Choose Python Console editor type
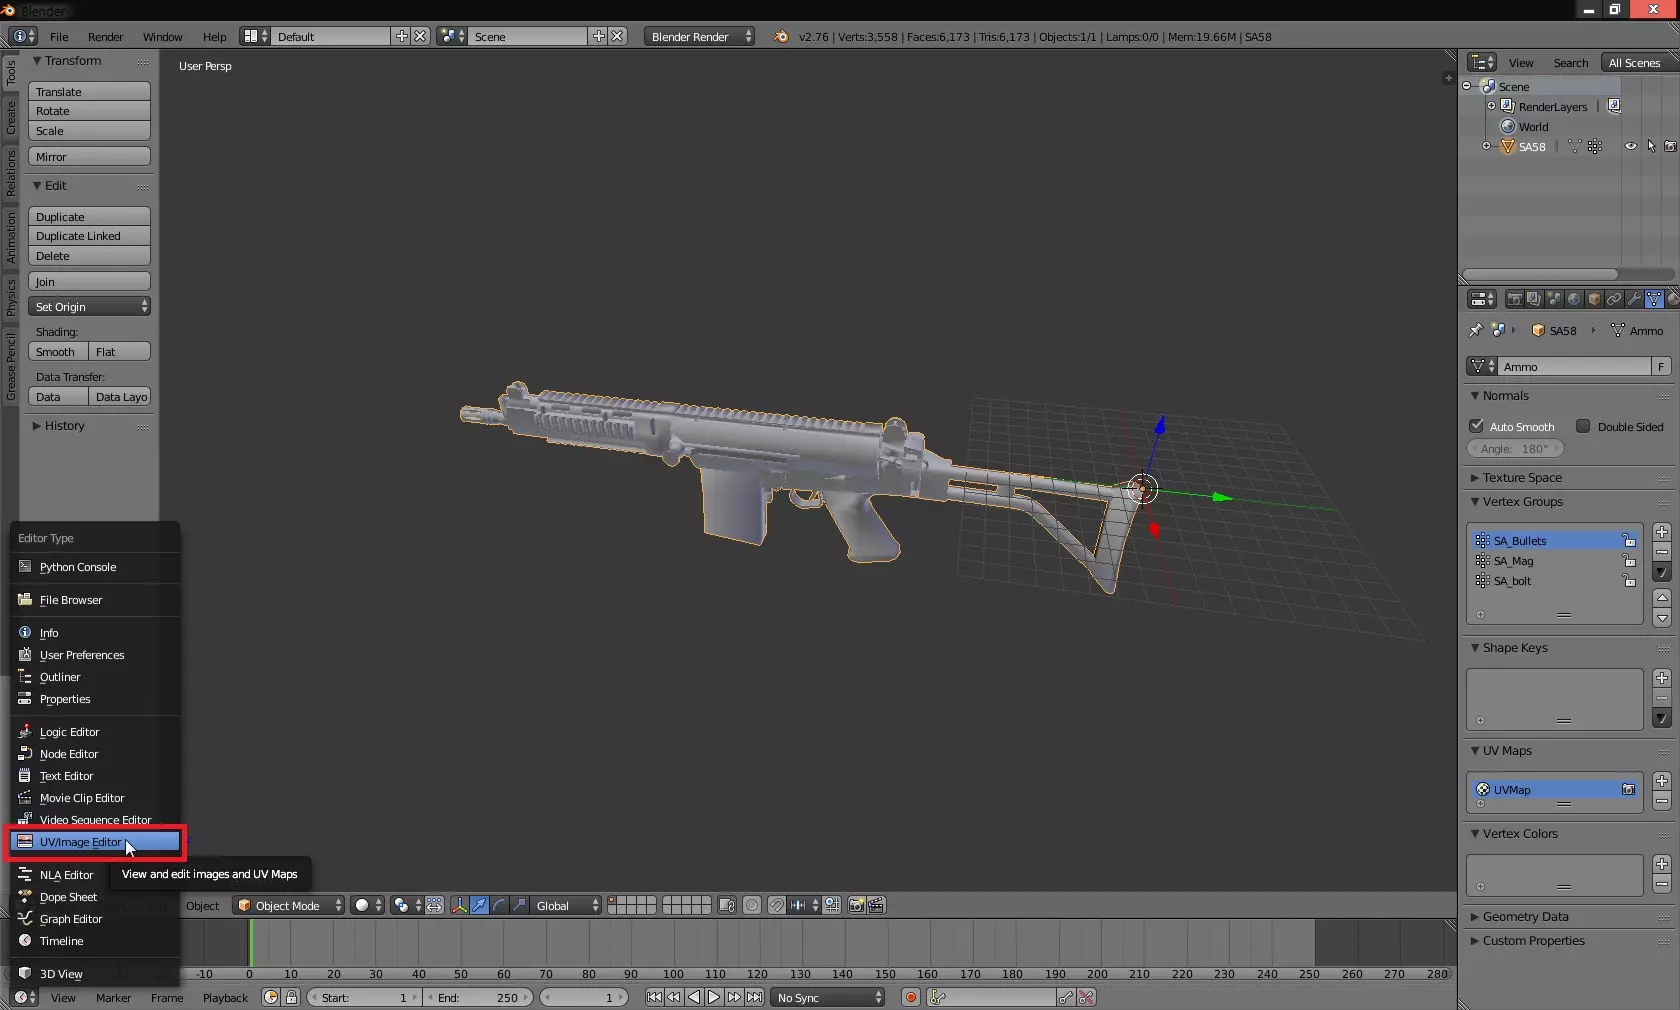Screen dimensions: 1680x1010 click(78, 567)
